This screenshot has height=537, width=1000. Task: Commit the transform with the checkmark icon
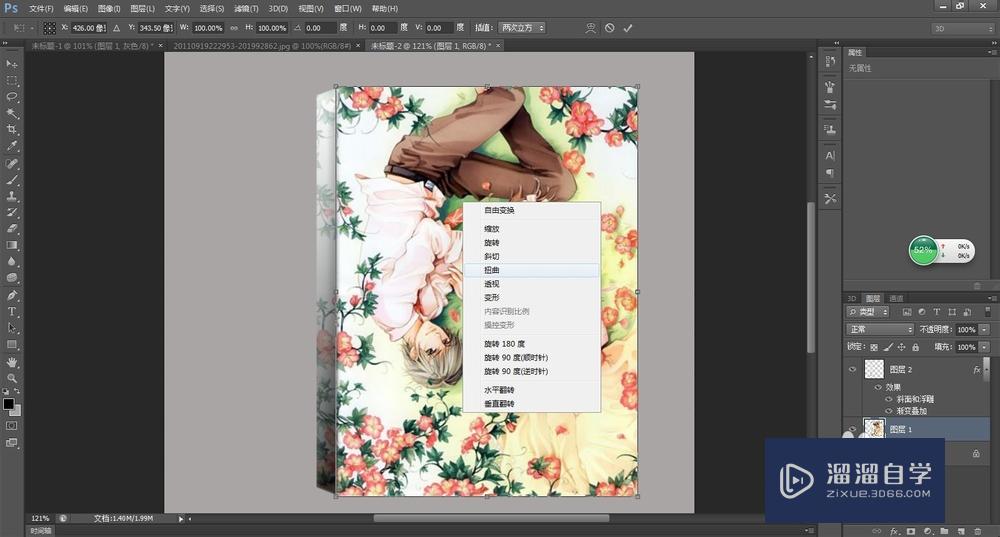pyautogui.click(x=628, y=28)
